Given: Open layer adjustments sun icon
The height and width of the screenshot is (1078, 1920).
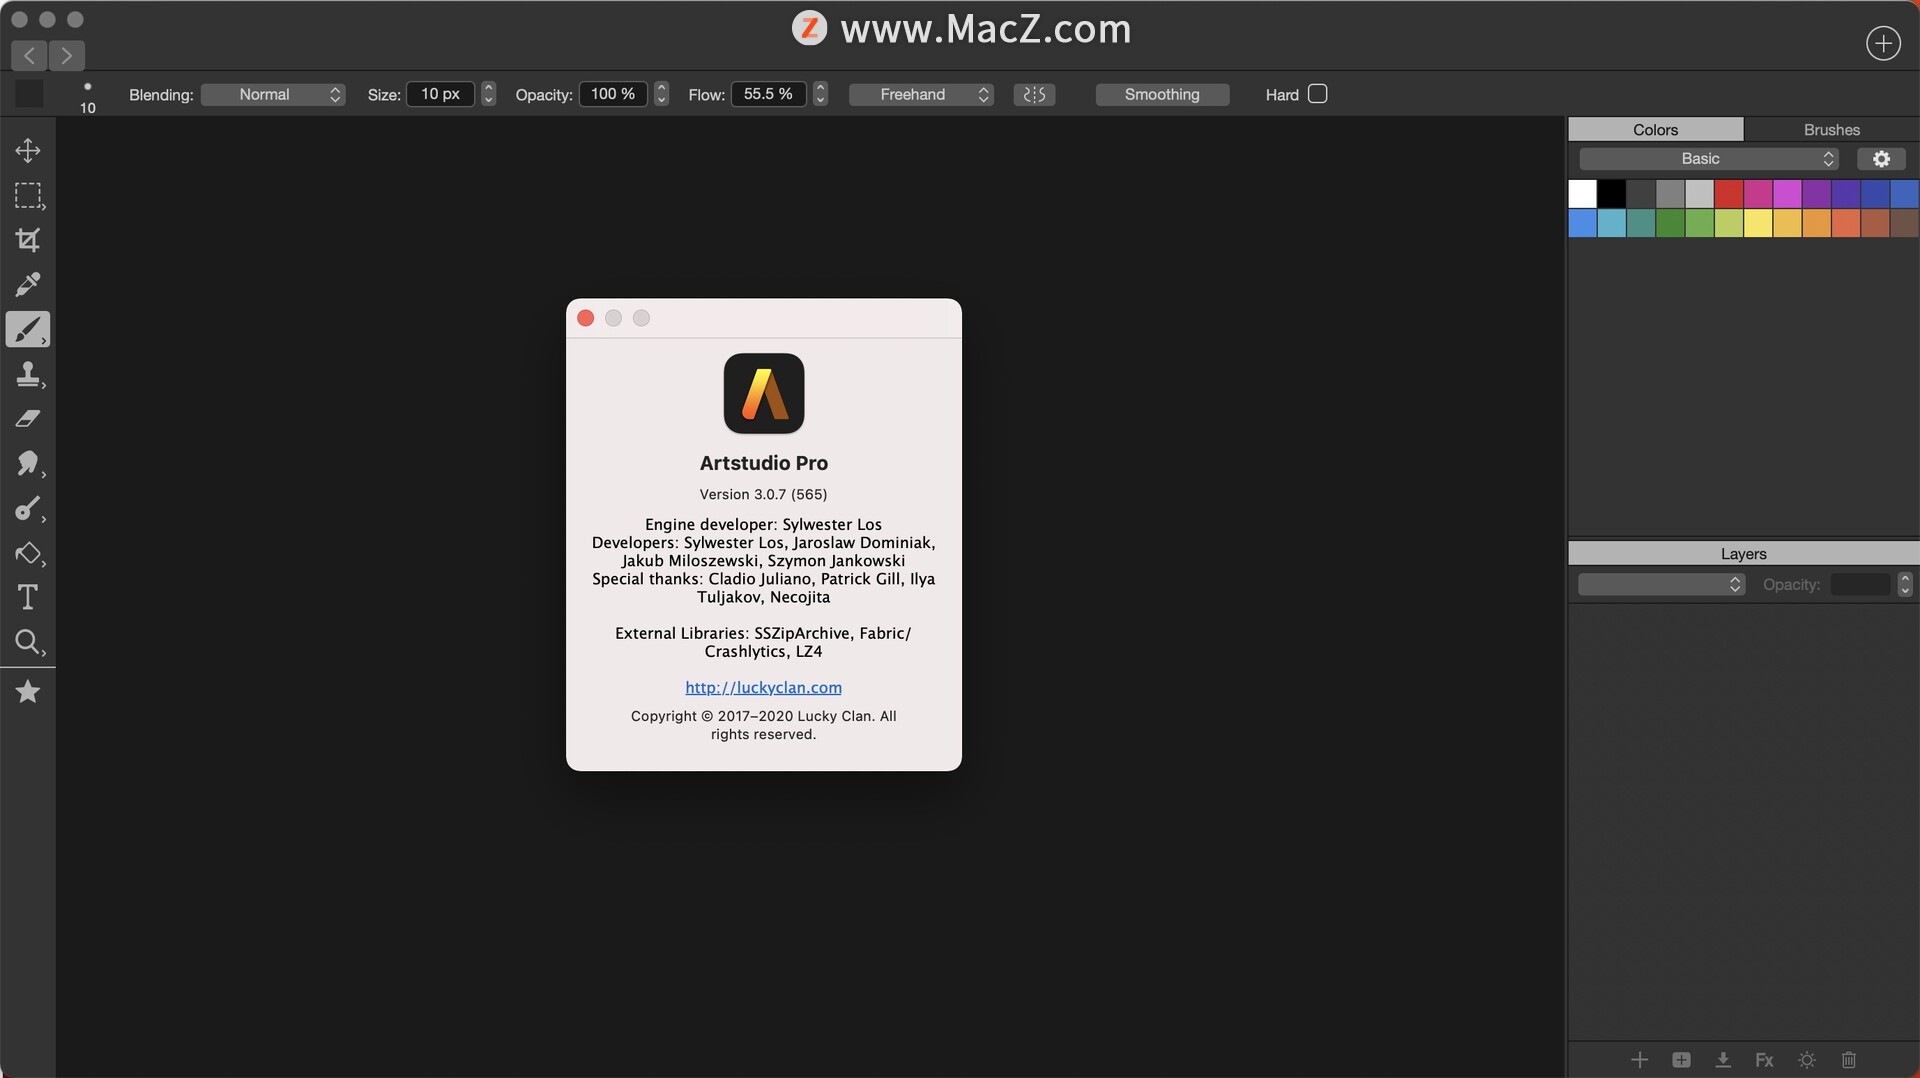Looking at the screenshot, I should (x=1807, y=1059).
